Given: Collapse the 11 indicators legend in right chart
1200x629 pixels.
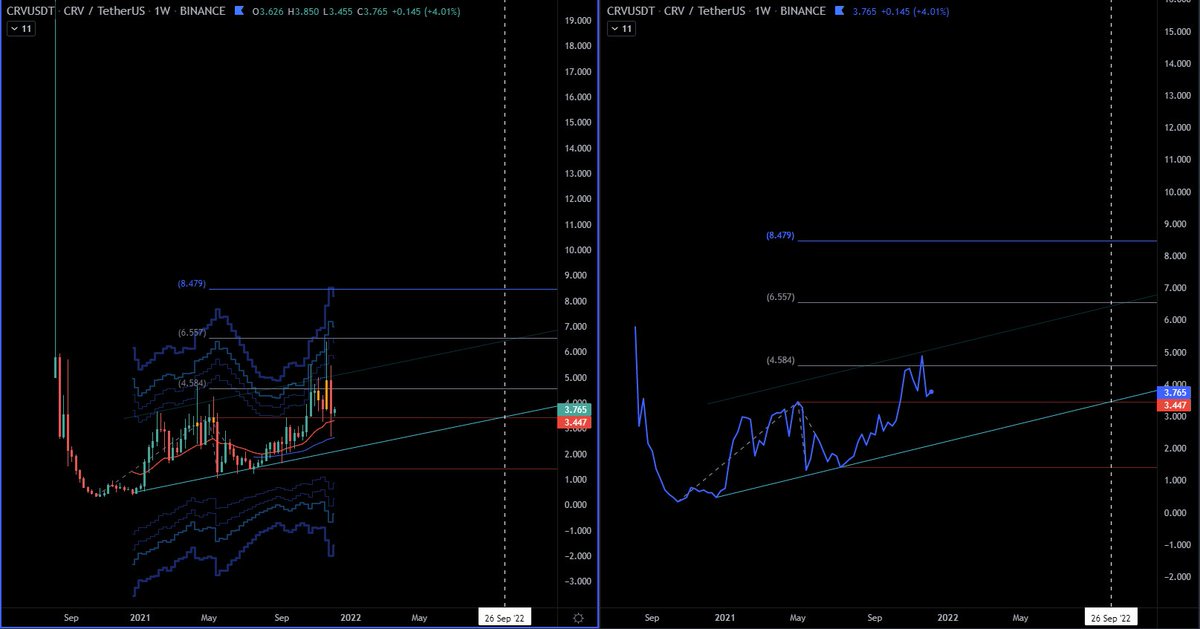Looking at the screenshot, I should 621,29.
